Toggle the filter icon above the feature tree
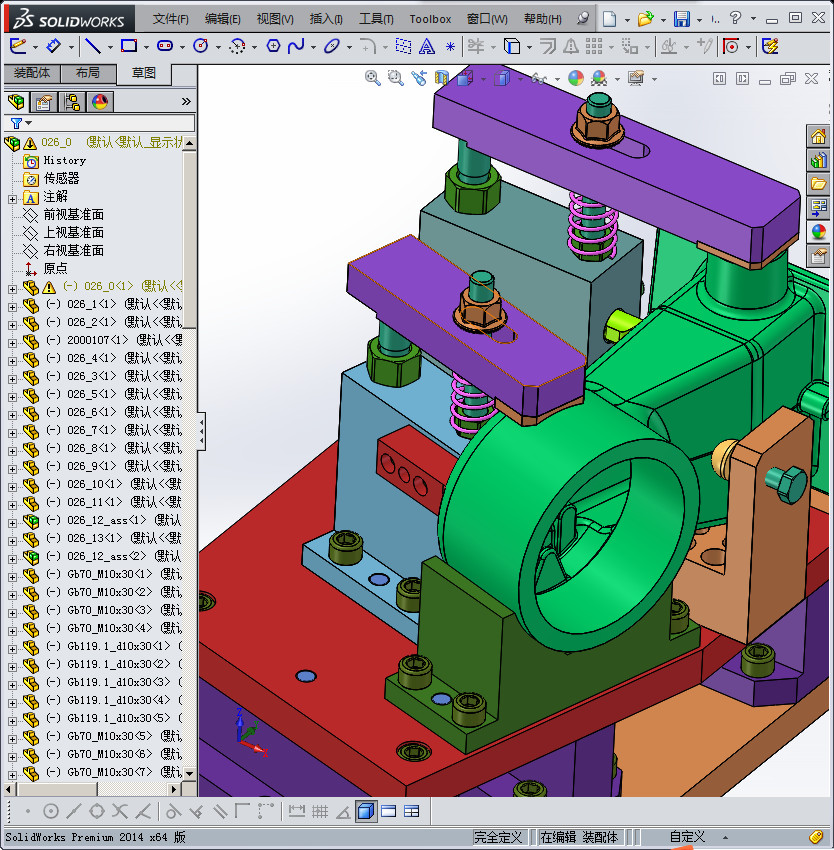Image resolution: width=834 pixels, height=850 pixels. tap(16, 121)
